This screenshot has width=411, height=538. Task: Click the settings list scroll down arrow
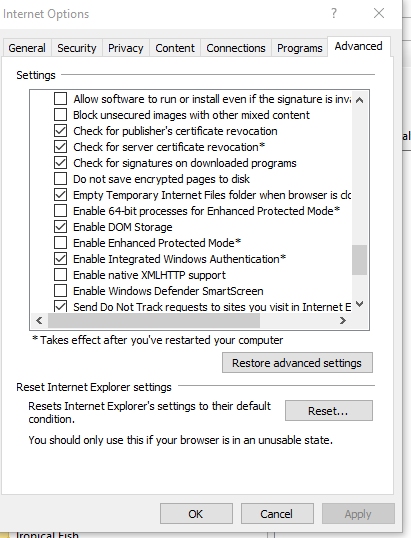point(360,304)
